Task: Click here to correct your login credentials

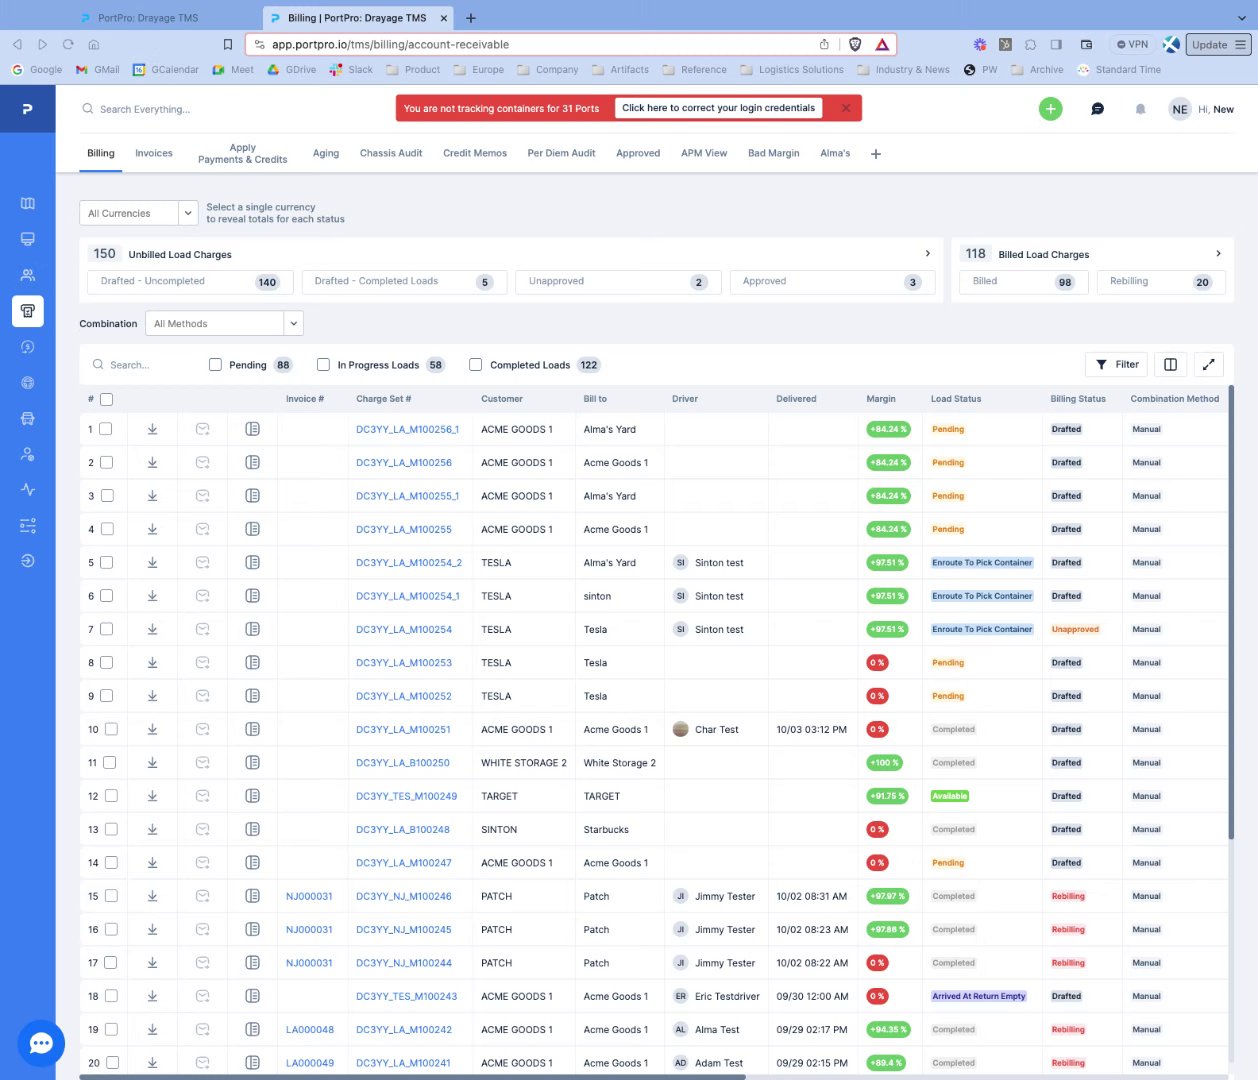Action: (x=718, y=108)
